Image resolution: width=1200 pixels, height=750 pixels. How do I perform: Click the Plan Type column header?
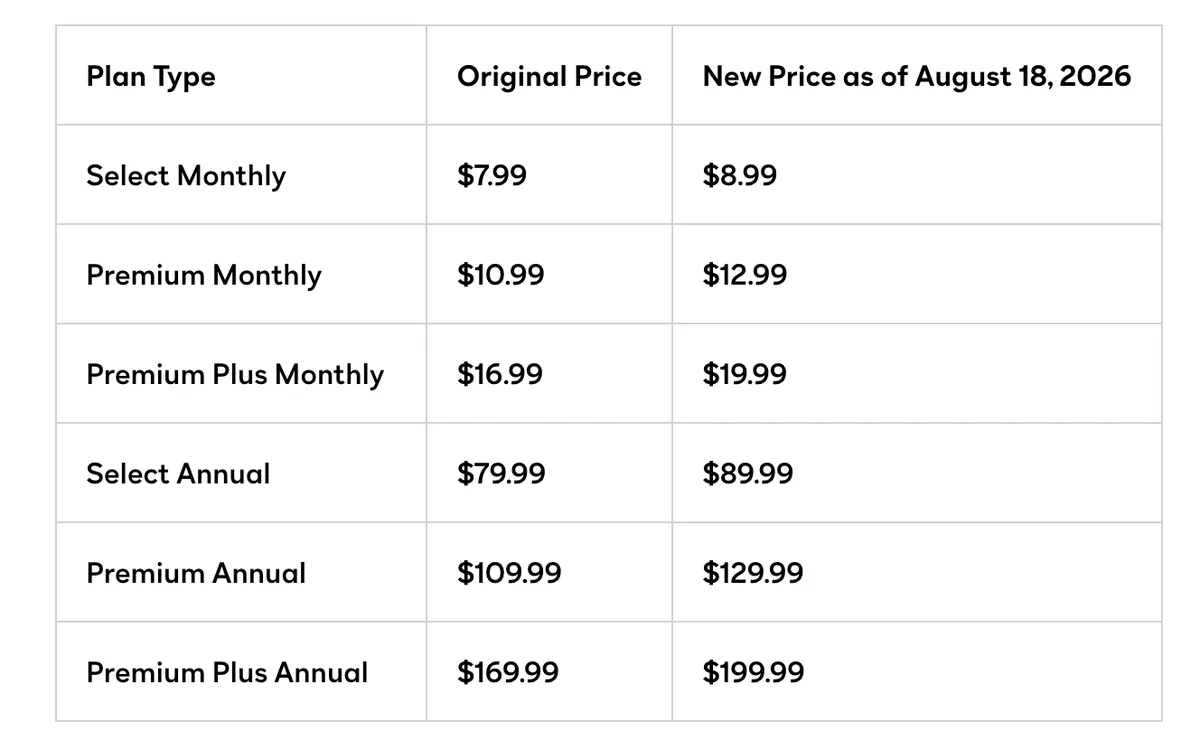click(151, 77)
